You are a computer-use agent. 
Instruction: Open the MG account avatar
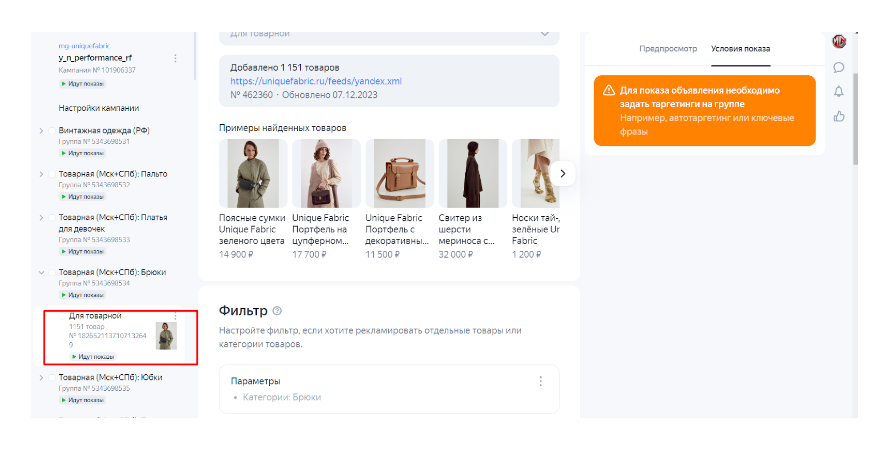pyautogui.click(x=840, y=42)
